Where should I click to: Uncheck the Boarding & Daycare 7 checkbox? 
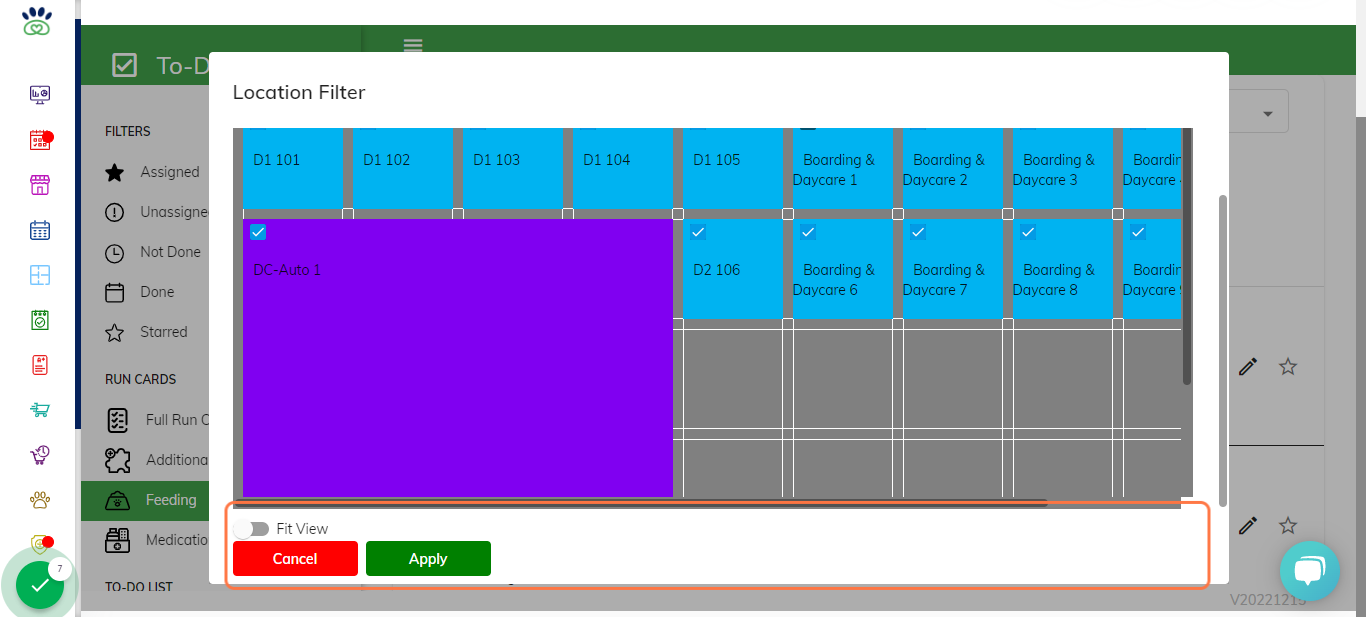point(918,232)
